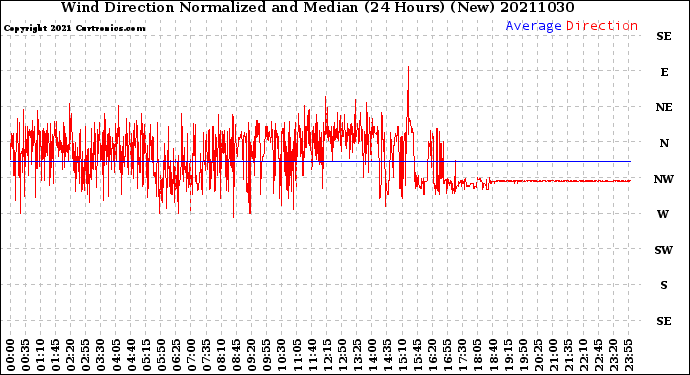Image resolution: width=690 pixels, height=375 pixels.
Task: Click the 17:30 time label
Action: click(x=462, y=355)
